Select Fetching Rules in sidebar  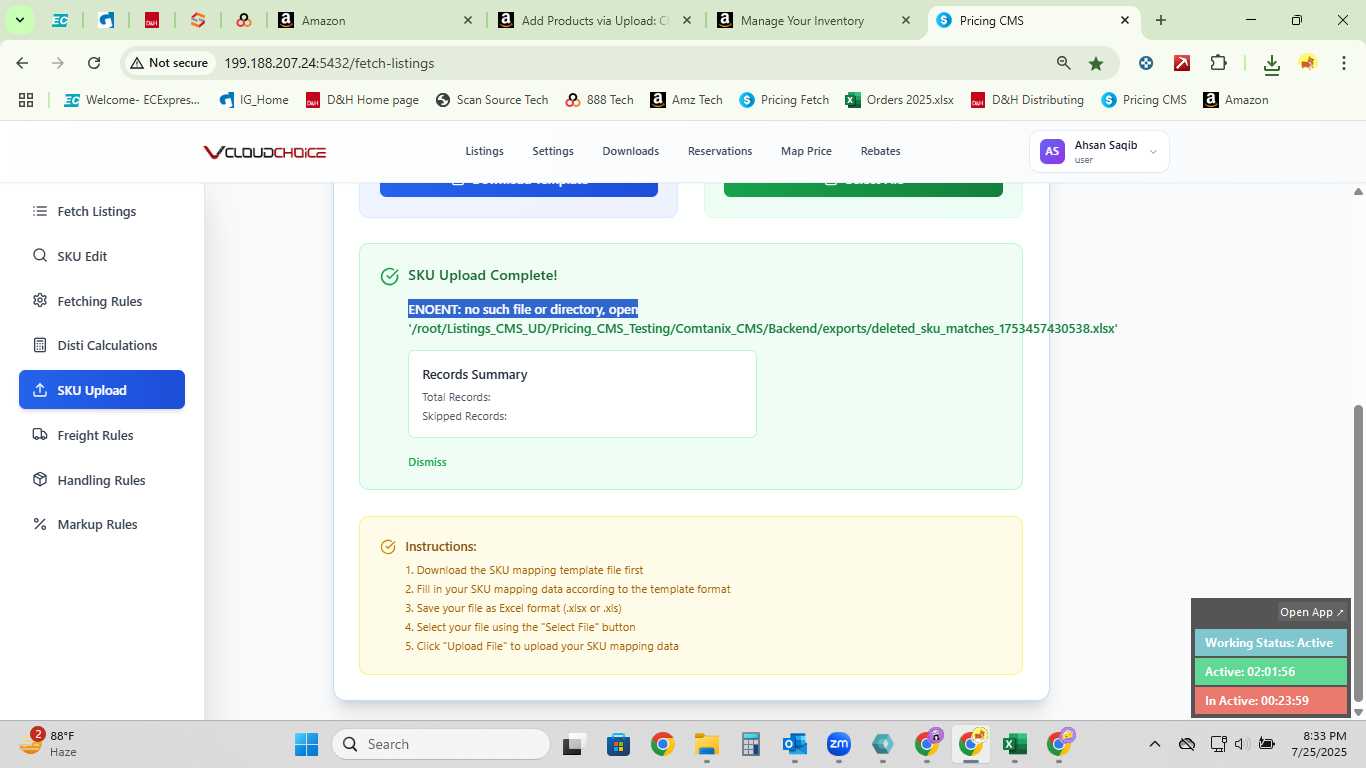pyautogui.click(x=102, y=301)
